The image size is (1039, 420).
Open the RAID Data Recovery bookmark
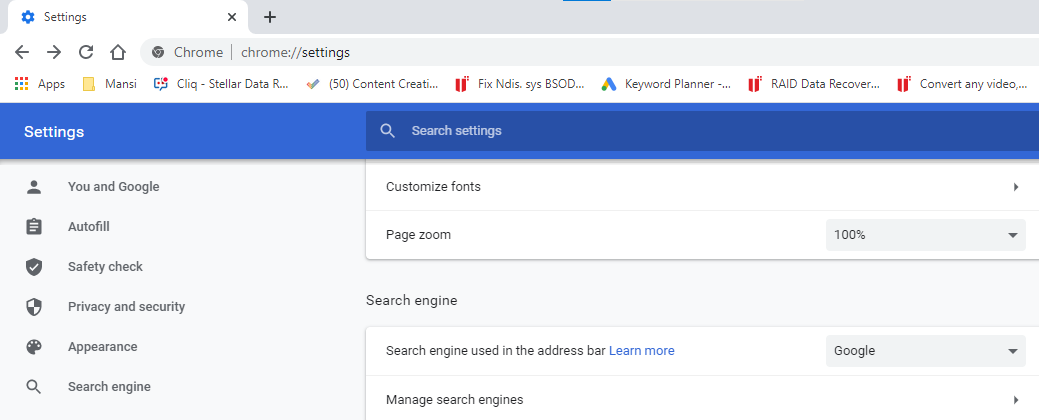814,84
